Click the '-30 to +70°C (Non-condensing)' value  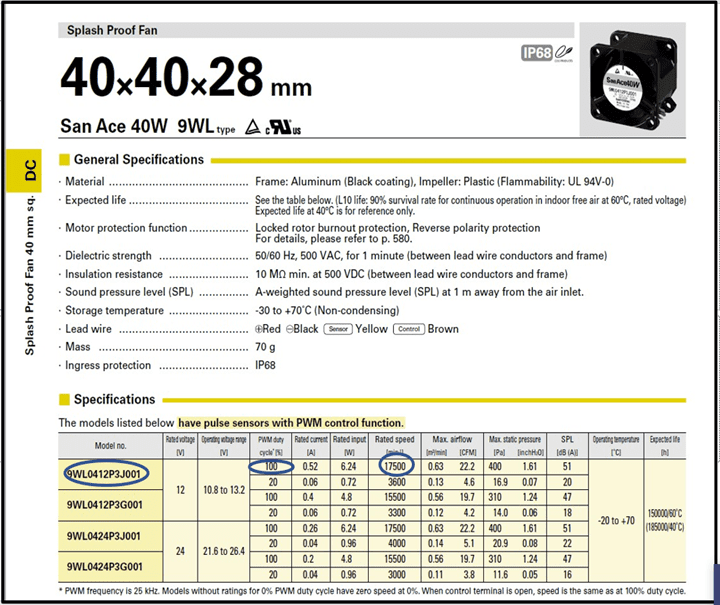coord(327,311)
